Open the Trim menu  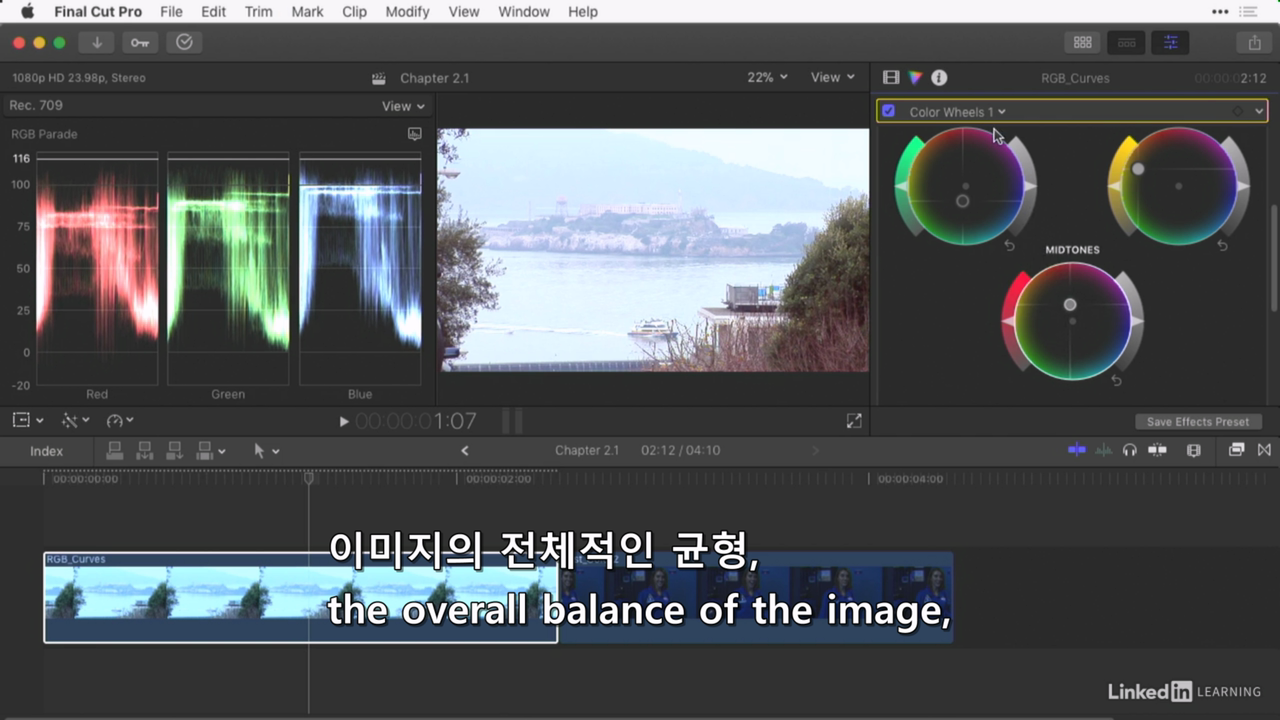(258, 12)
